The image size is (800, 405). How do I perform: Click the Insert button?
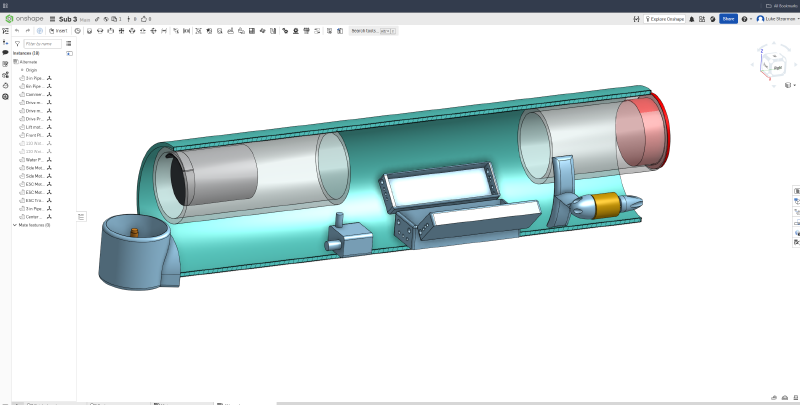tap(58, 31)
